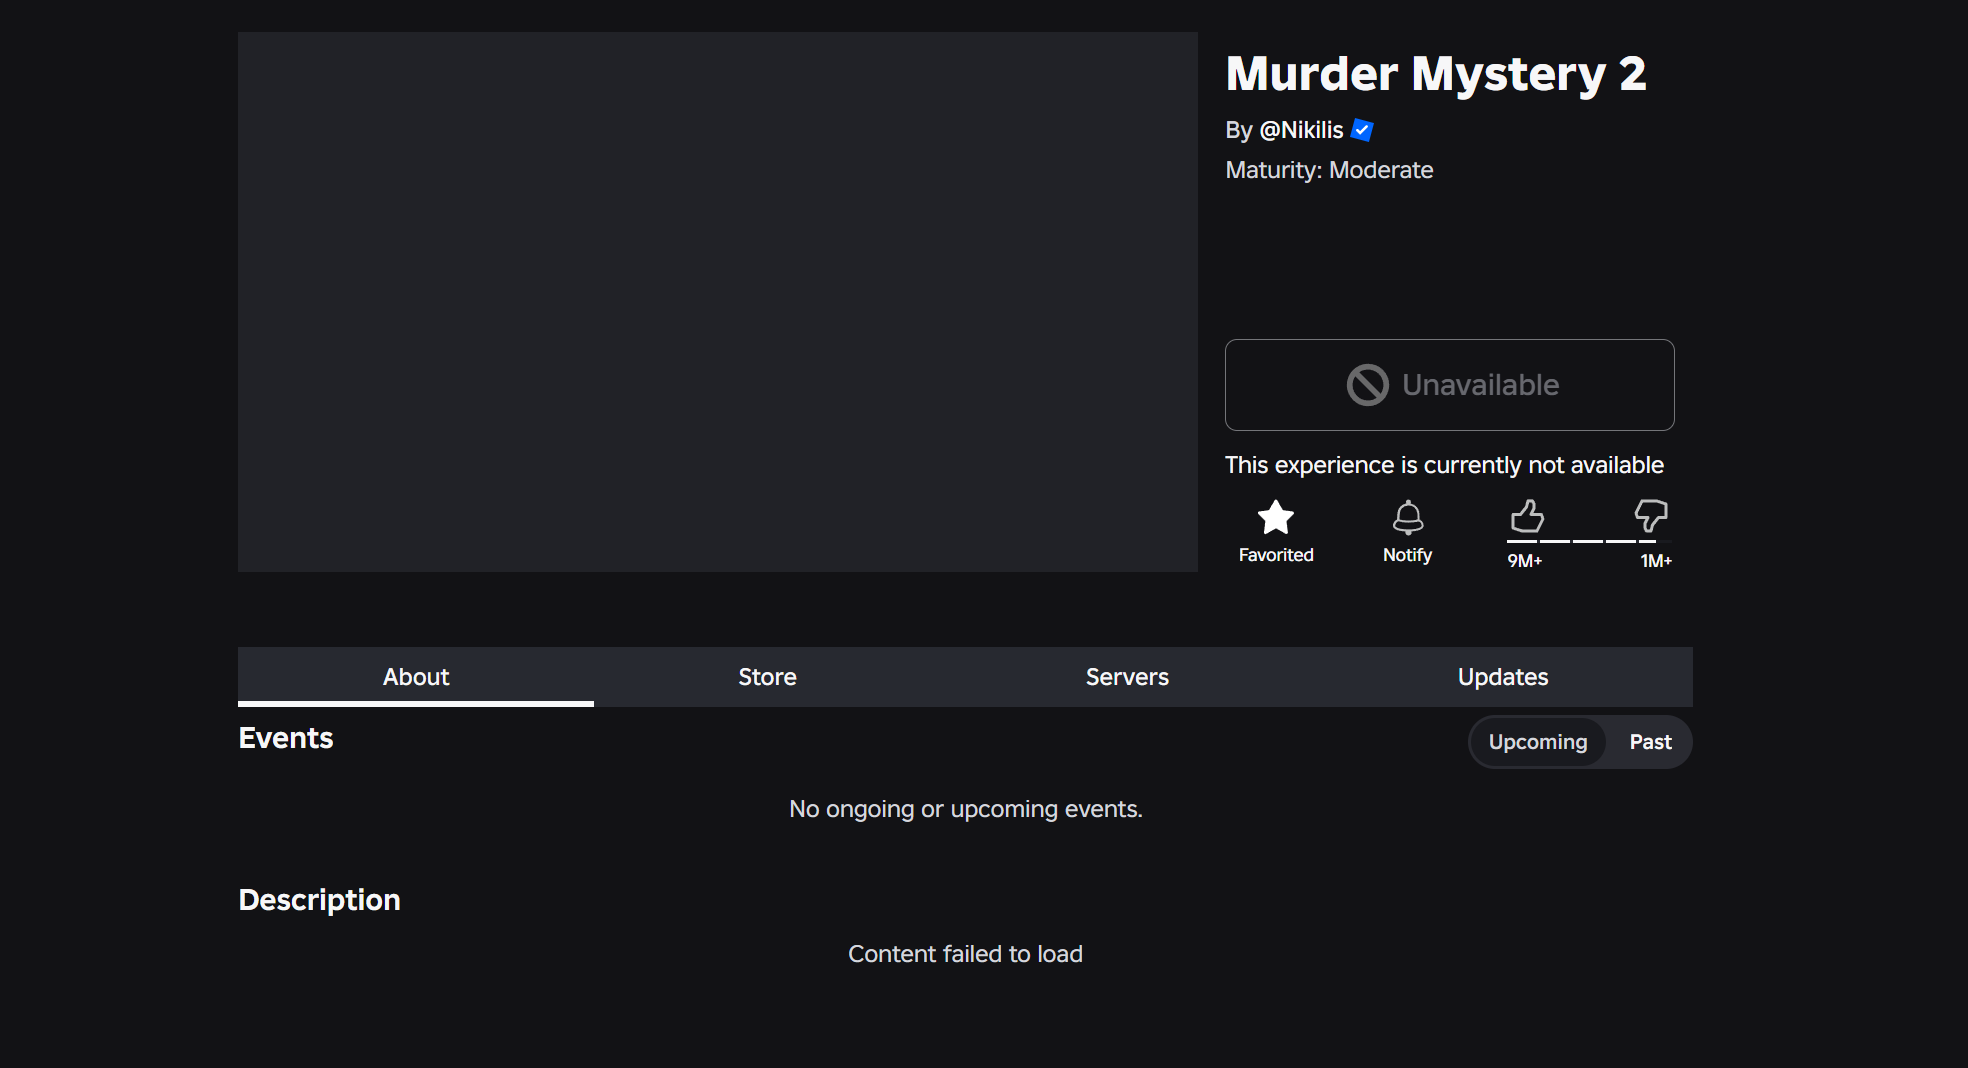Image resolution: width=1968 pixels, height=1068 pixels.
Task: Click the verified badge next to Nikilis
Action: (x=1362, y=130)
